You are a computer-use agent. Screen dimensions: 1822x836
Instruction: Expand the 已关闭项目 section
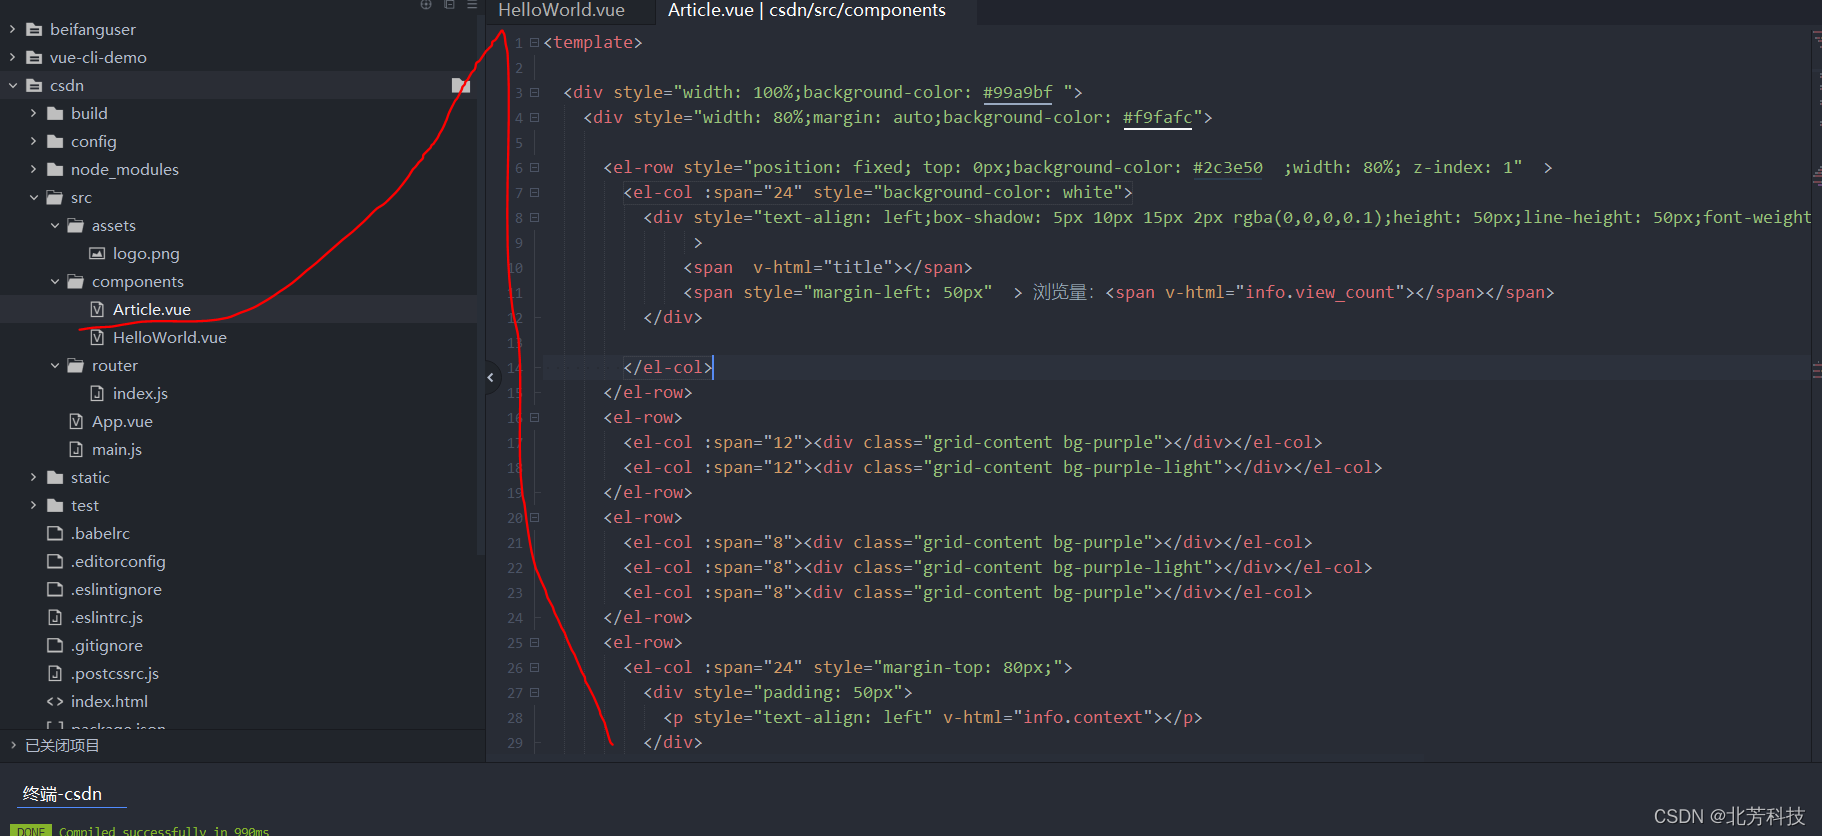[13, 745]
